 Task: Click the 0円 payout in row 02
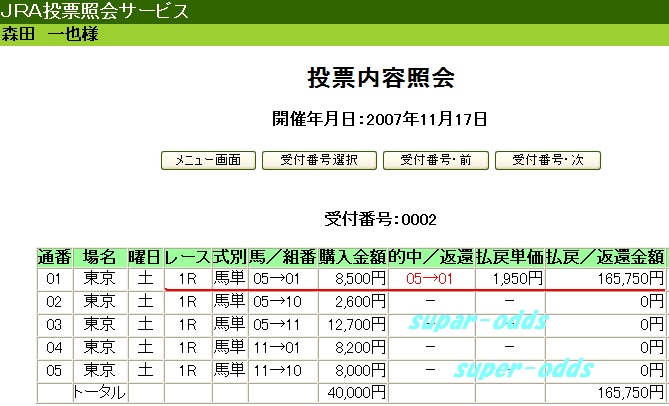click(652, 302)
